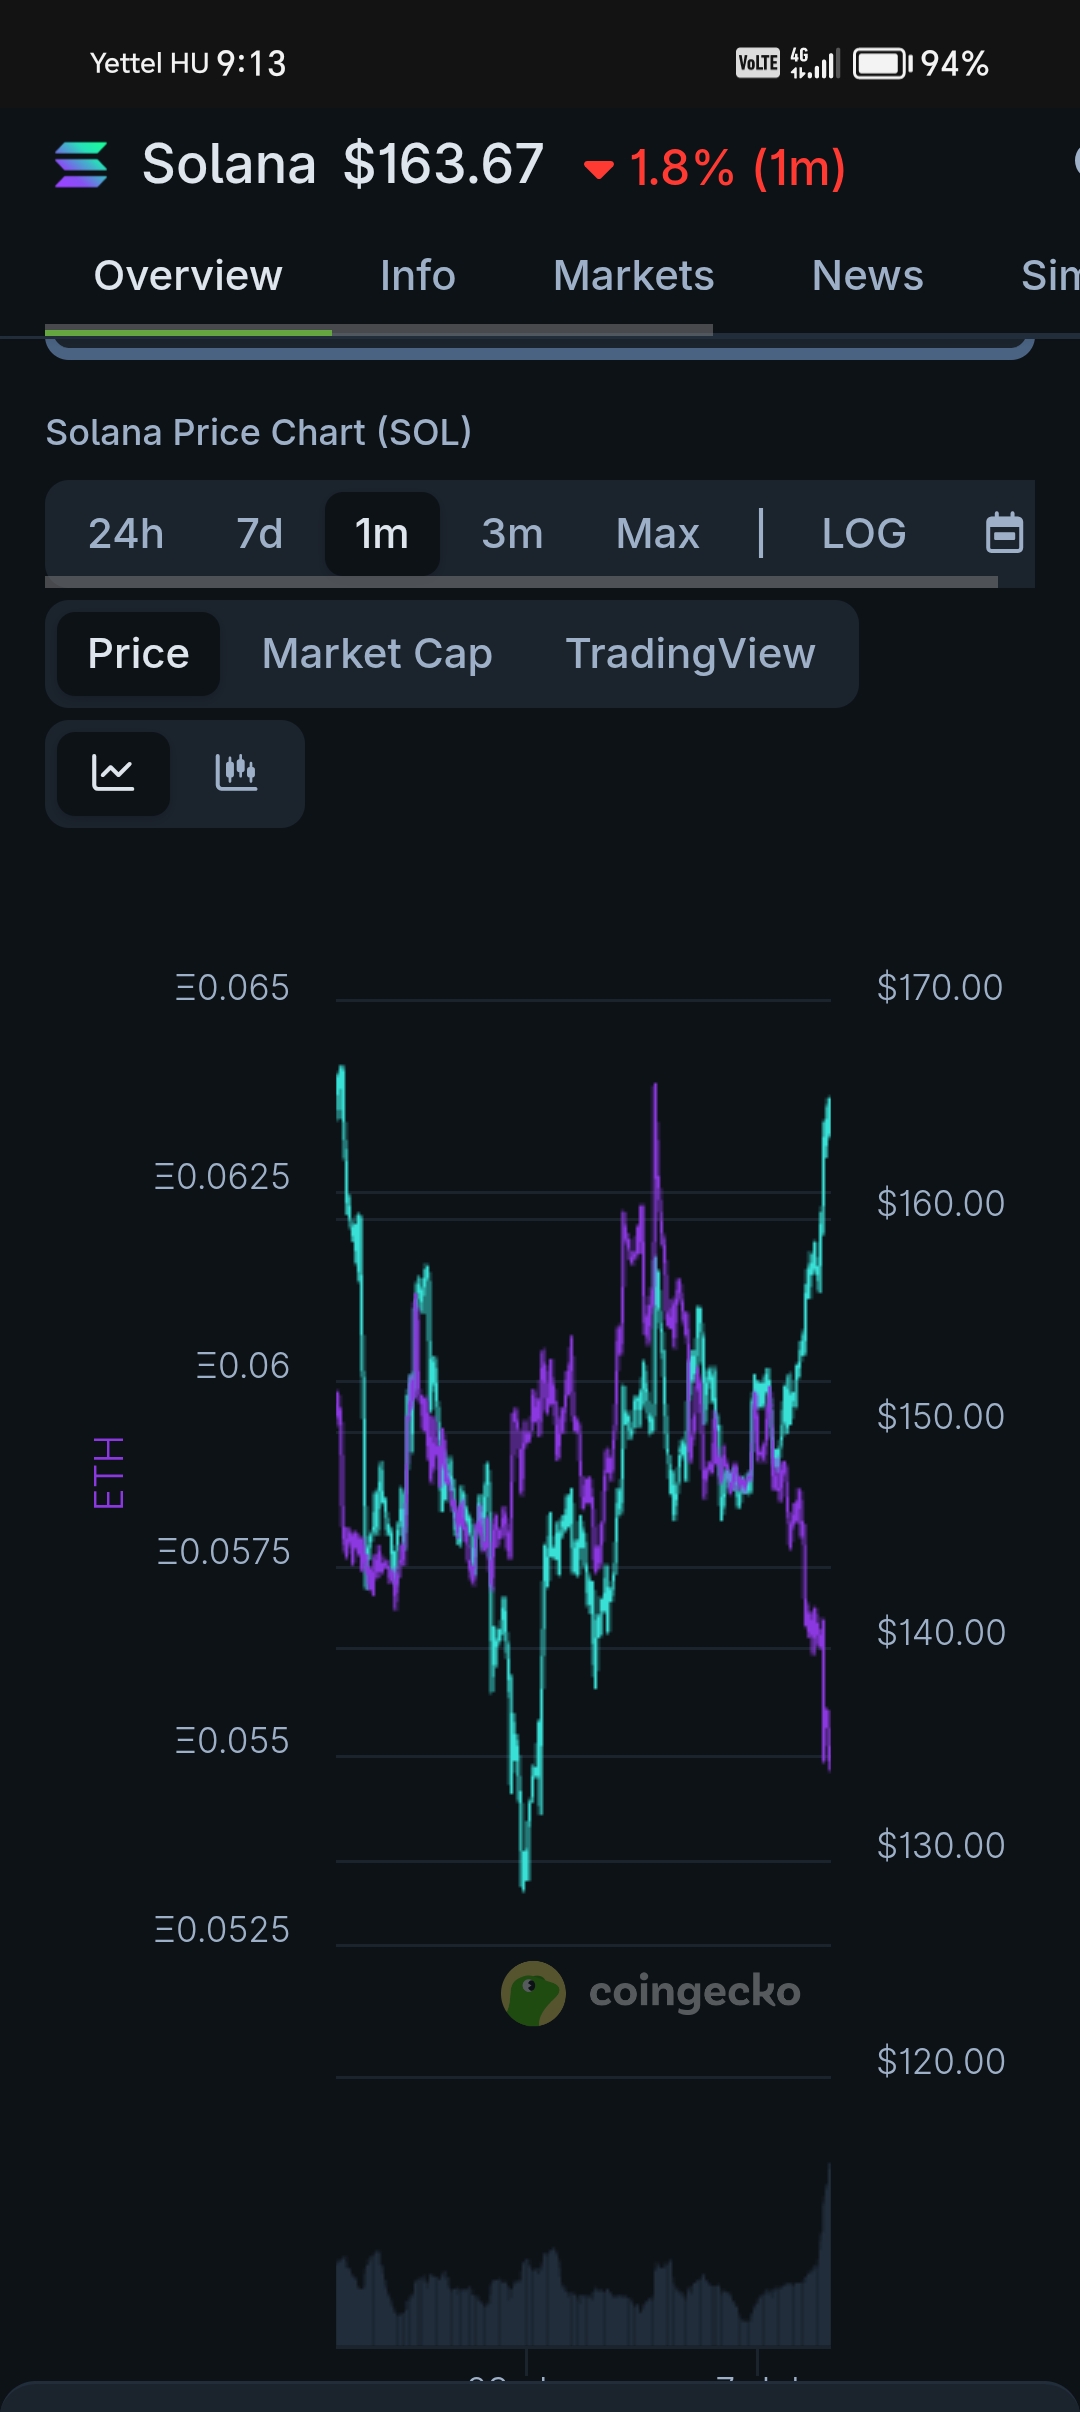The width and height of the screenshot is (1080, 2412).
Task: Select the line chart view icon
Action: pos(113,773)
